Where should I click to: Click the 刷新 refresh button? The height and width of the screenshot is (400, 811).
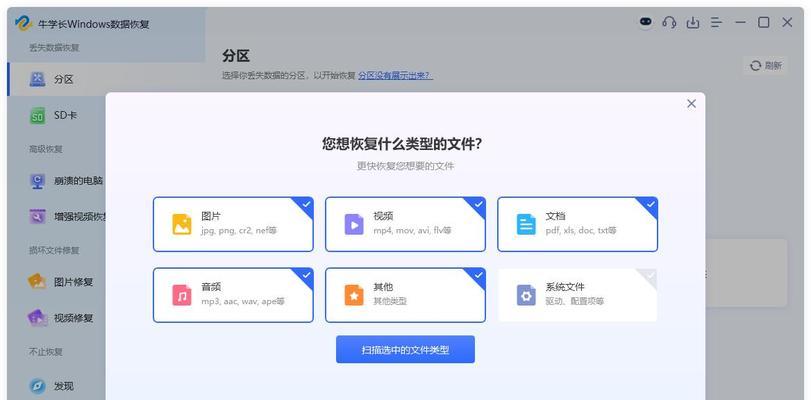click(766, 66)
